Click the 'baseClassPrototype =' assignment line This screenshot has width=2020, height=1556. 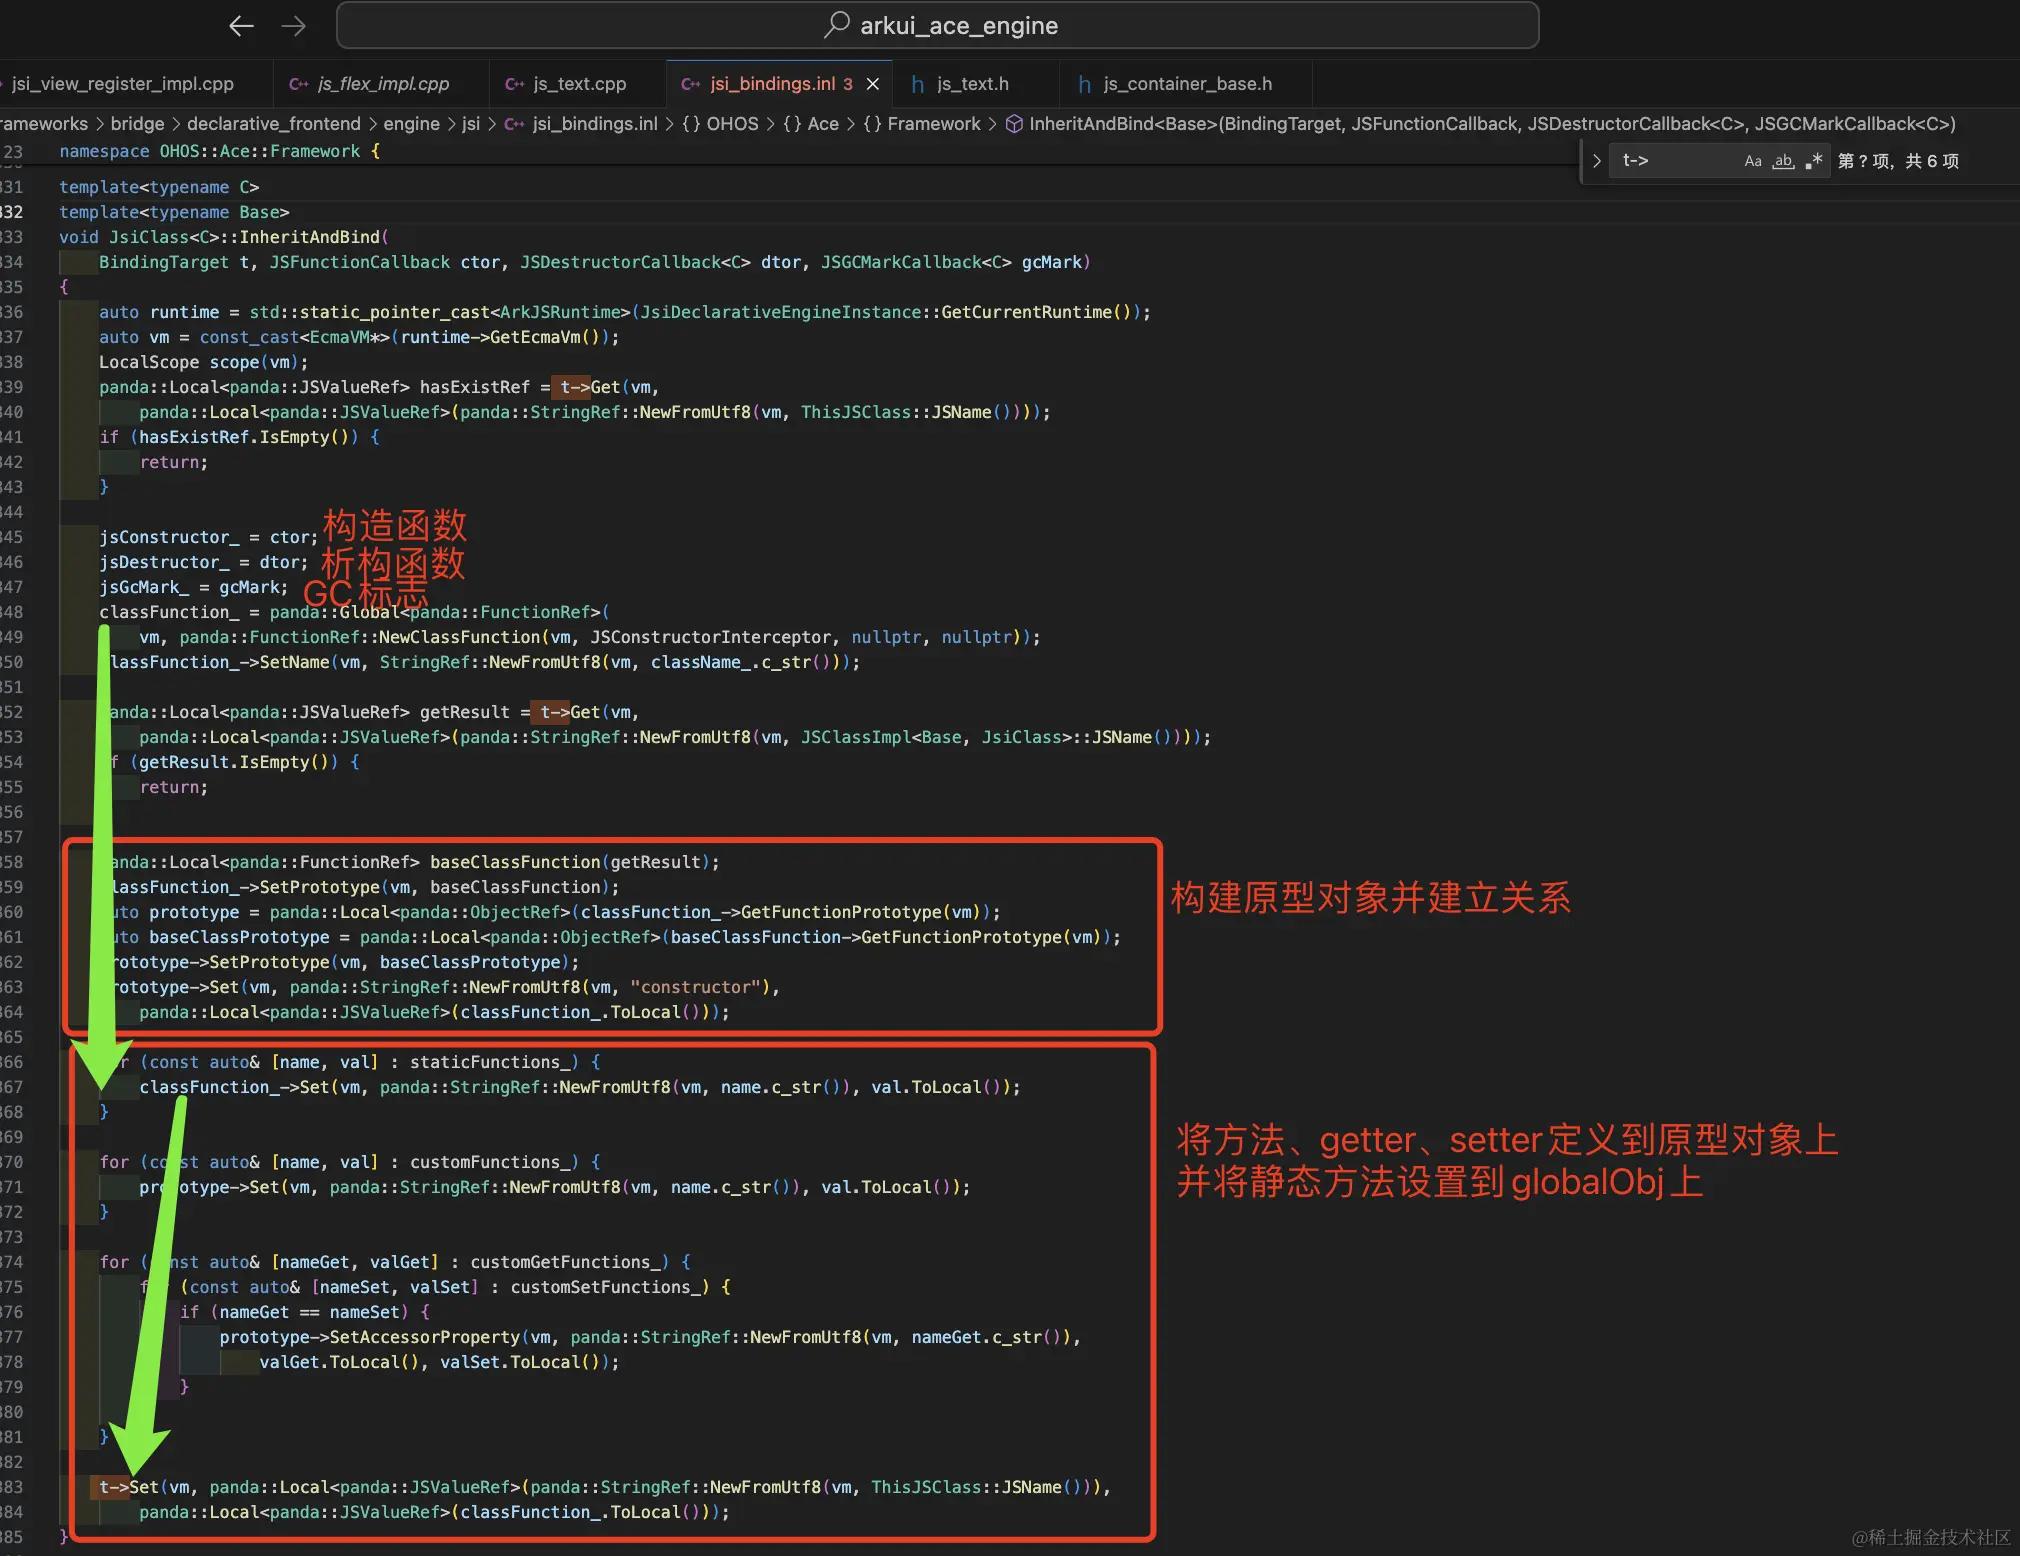coord(614,937)
